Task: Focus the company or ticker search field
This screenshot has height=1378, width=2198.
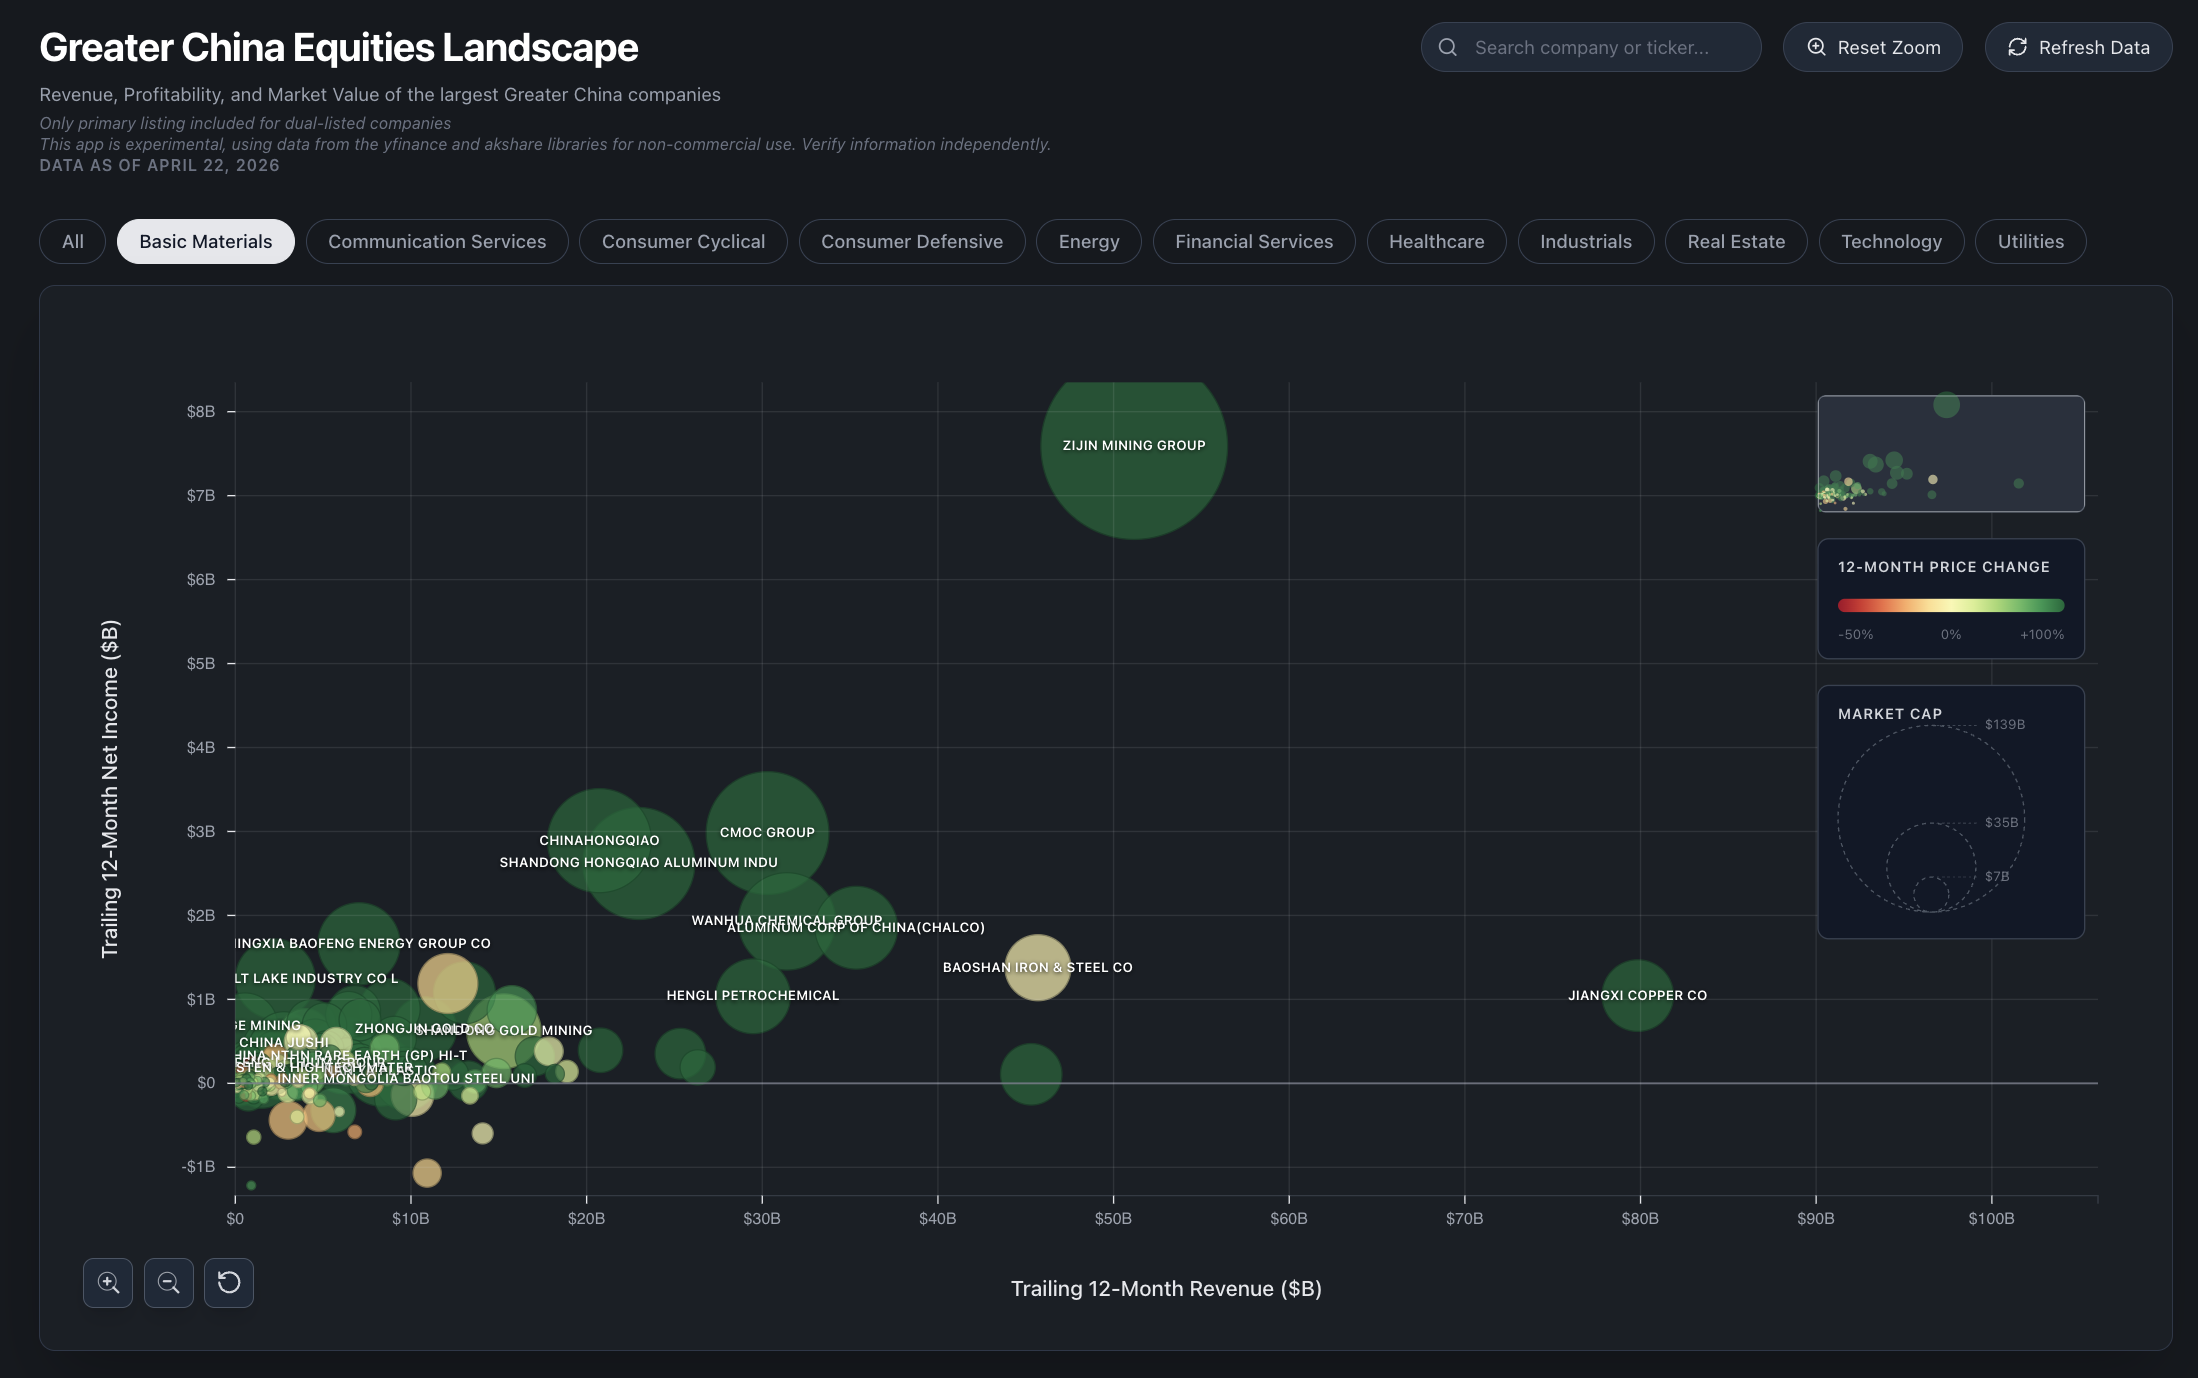Action: pos(1591,47)
